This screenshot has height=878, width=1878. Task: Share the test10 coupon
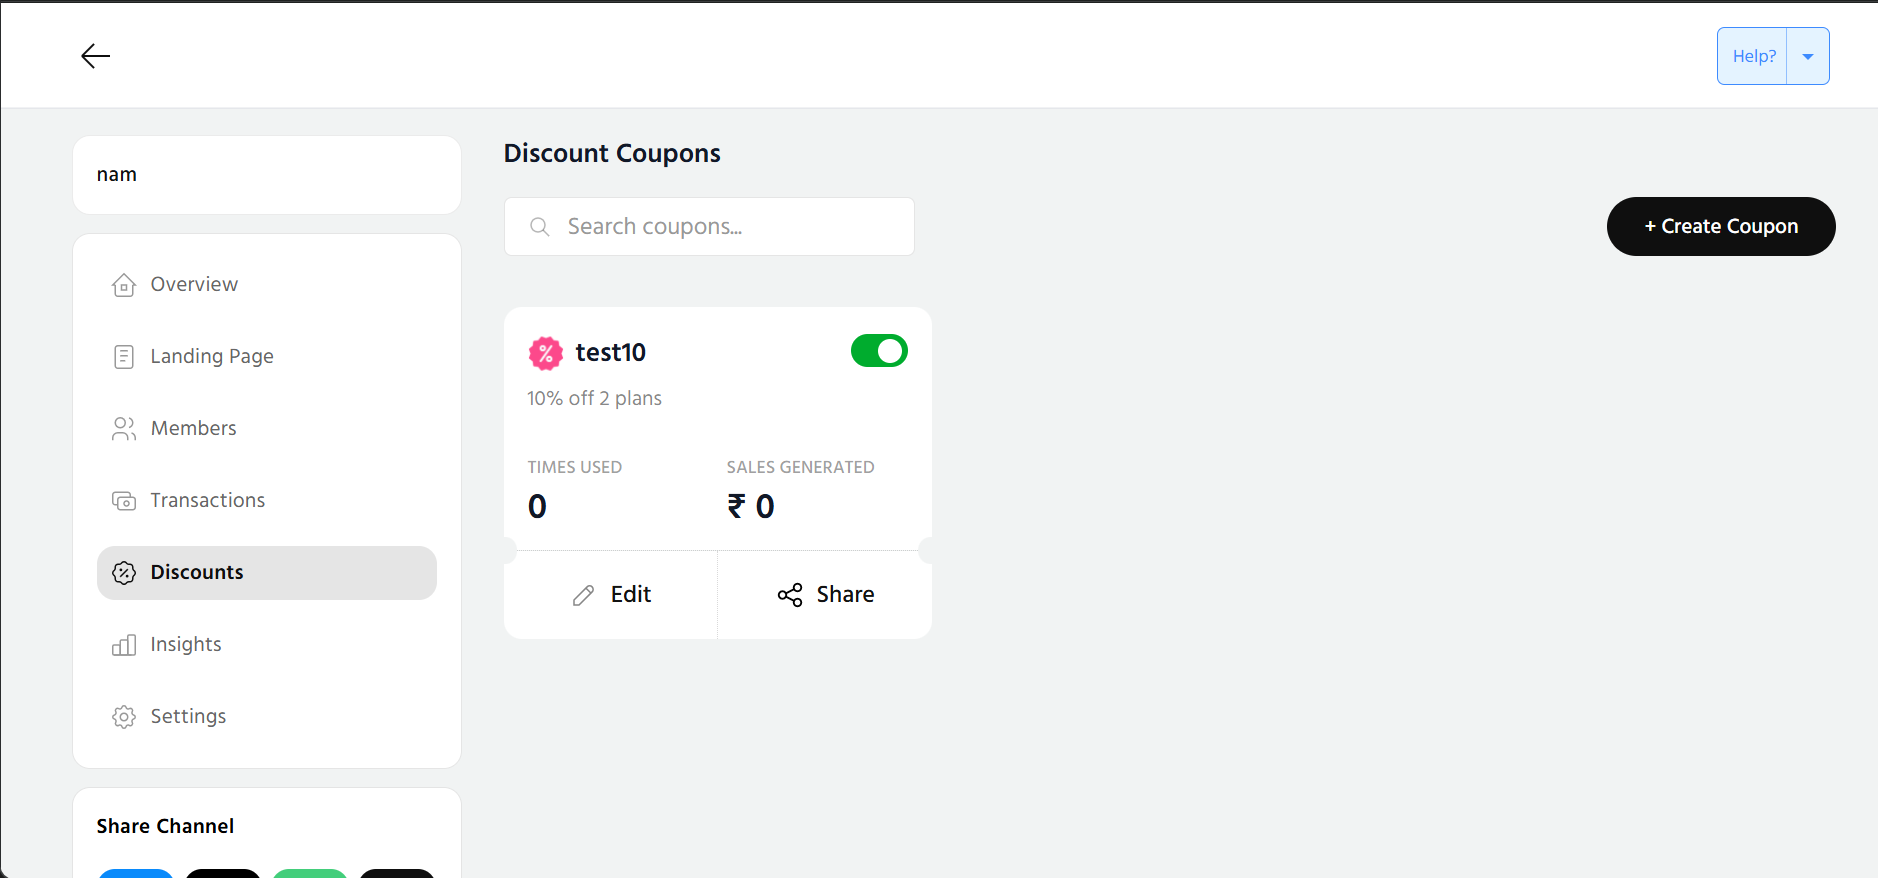(x=825, y=595)
